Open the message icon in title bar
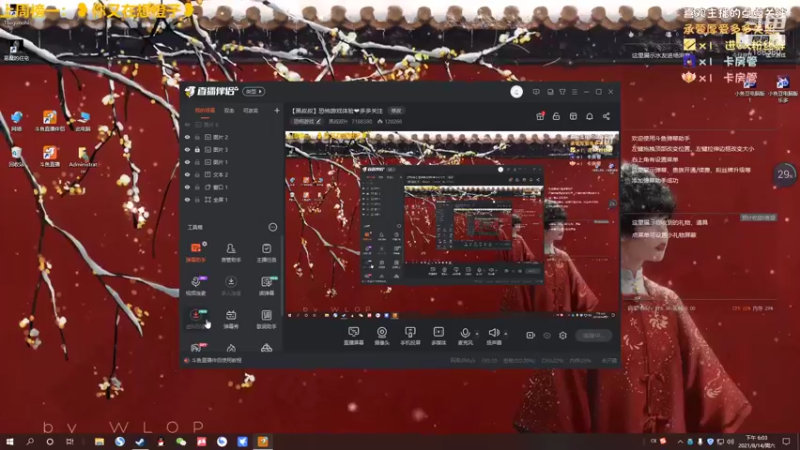The image size is (800, 450). (x=536, y=92)
